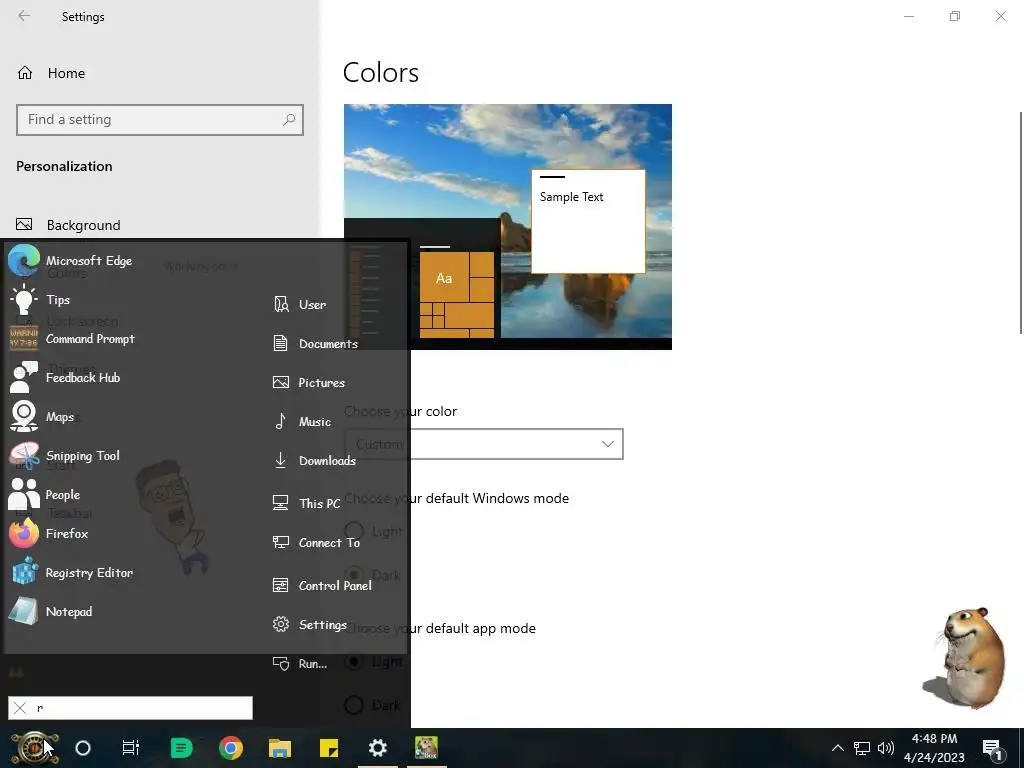Open Feedback Hub from start menu
1024x768 pixels.
65,378
